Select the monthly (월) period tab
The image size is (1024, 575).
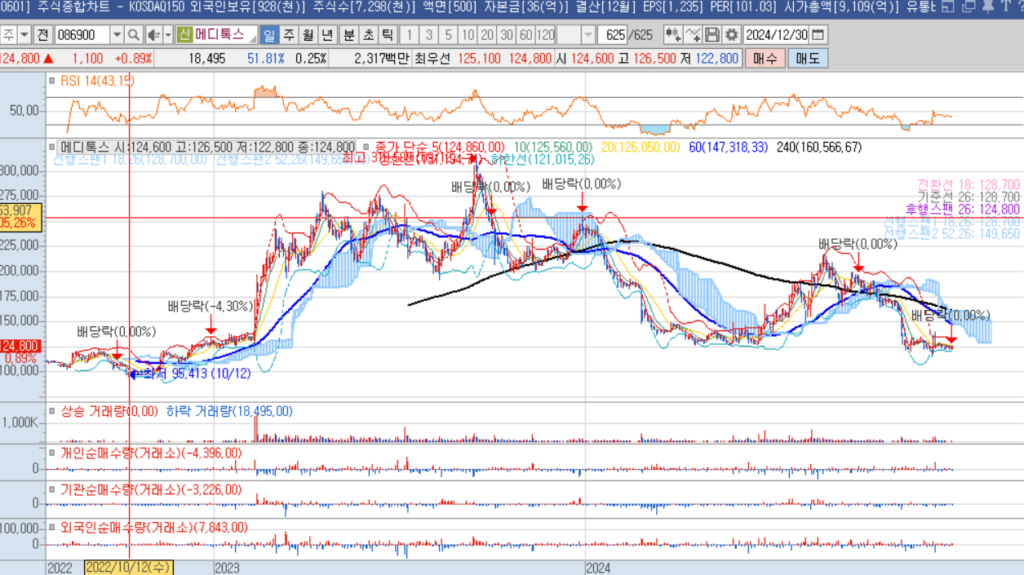click(309, 34)
